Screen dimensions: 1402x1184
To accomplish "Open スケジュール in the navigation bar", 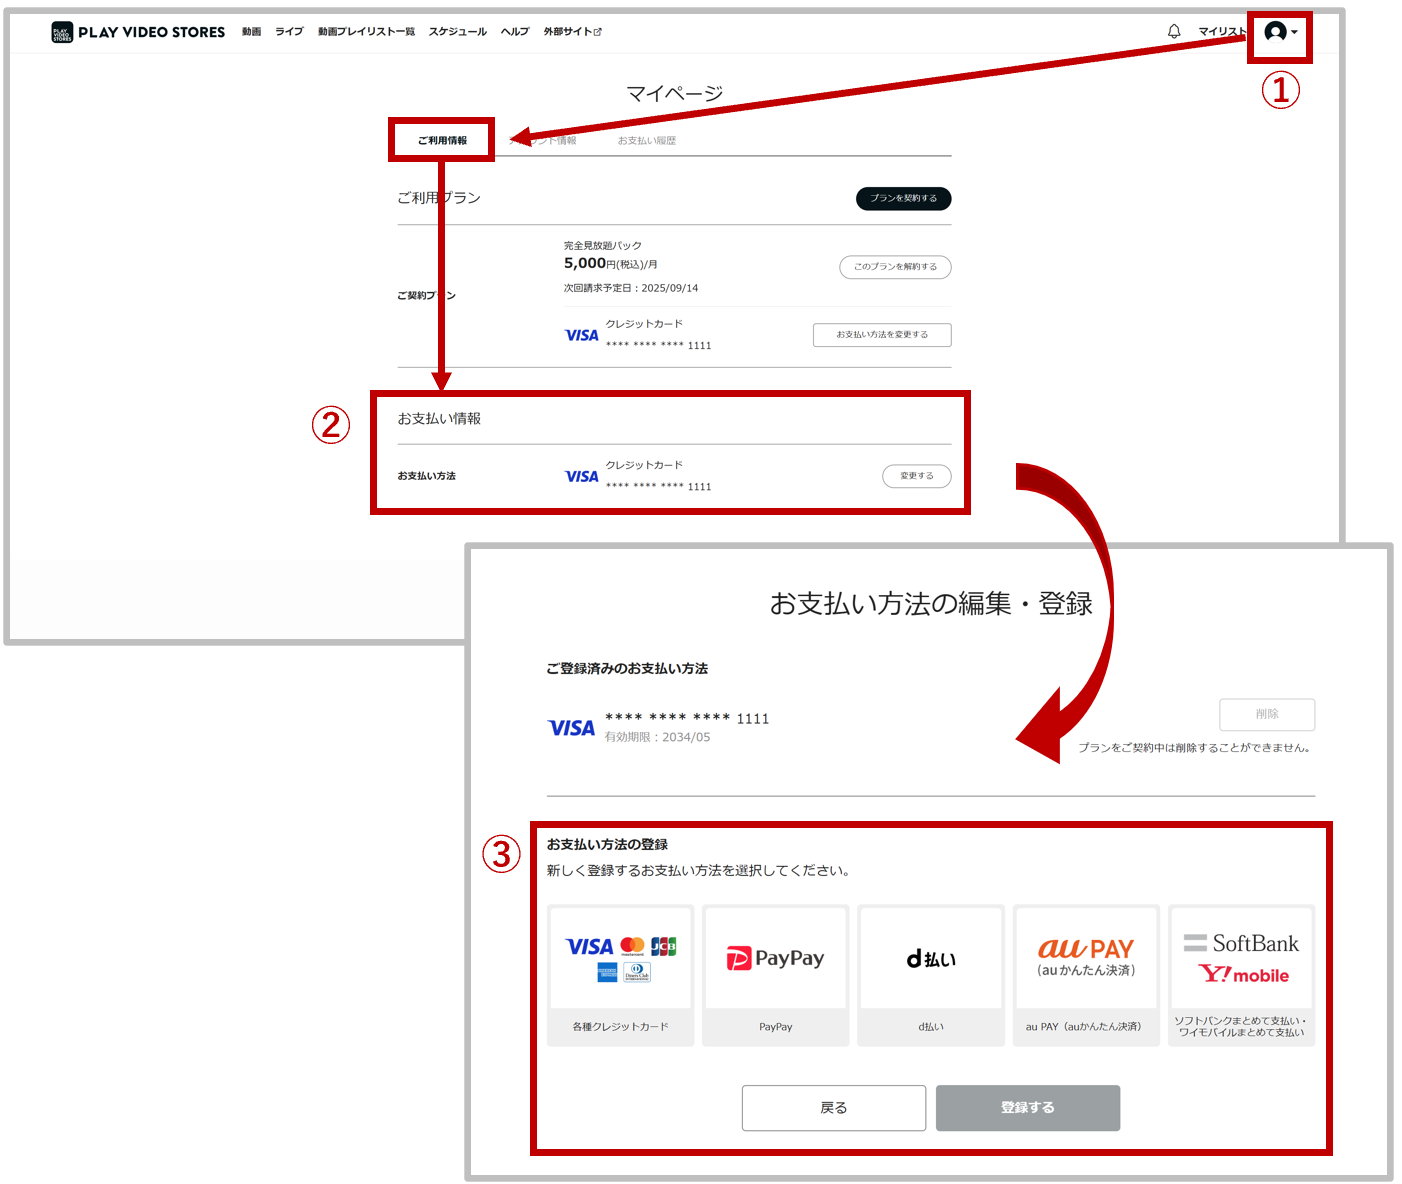I will 457,32.
